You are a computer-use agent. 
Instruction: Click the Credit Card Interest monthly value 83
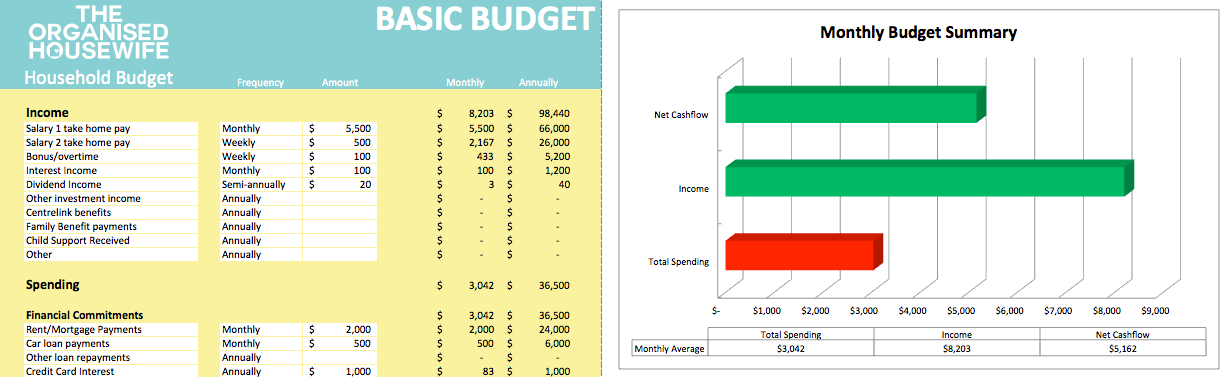(489, 372)
